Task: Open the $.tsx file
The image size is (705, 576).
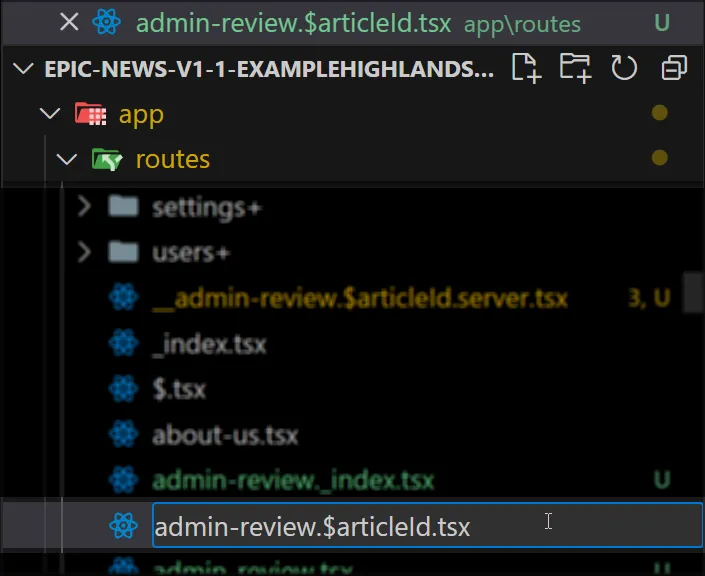Action: click(179, 389)
